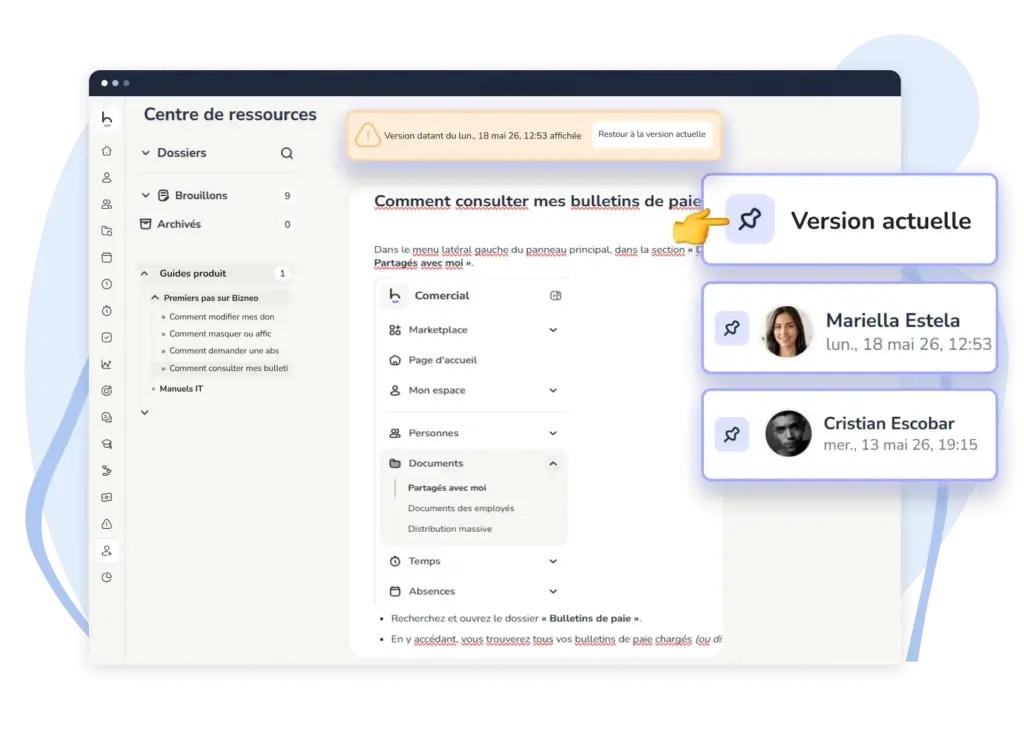The height and width of the screenshot is (732, 1024).
Task: Click the Brouillons count badge 9
Action: click(287, 196)
